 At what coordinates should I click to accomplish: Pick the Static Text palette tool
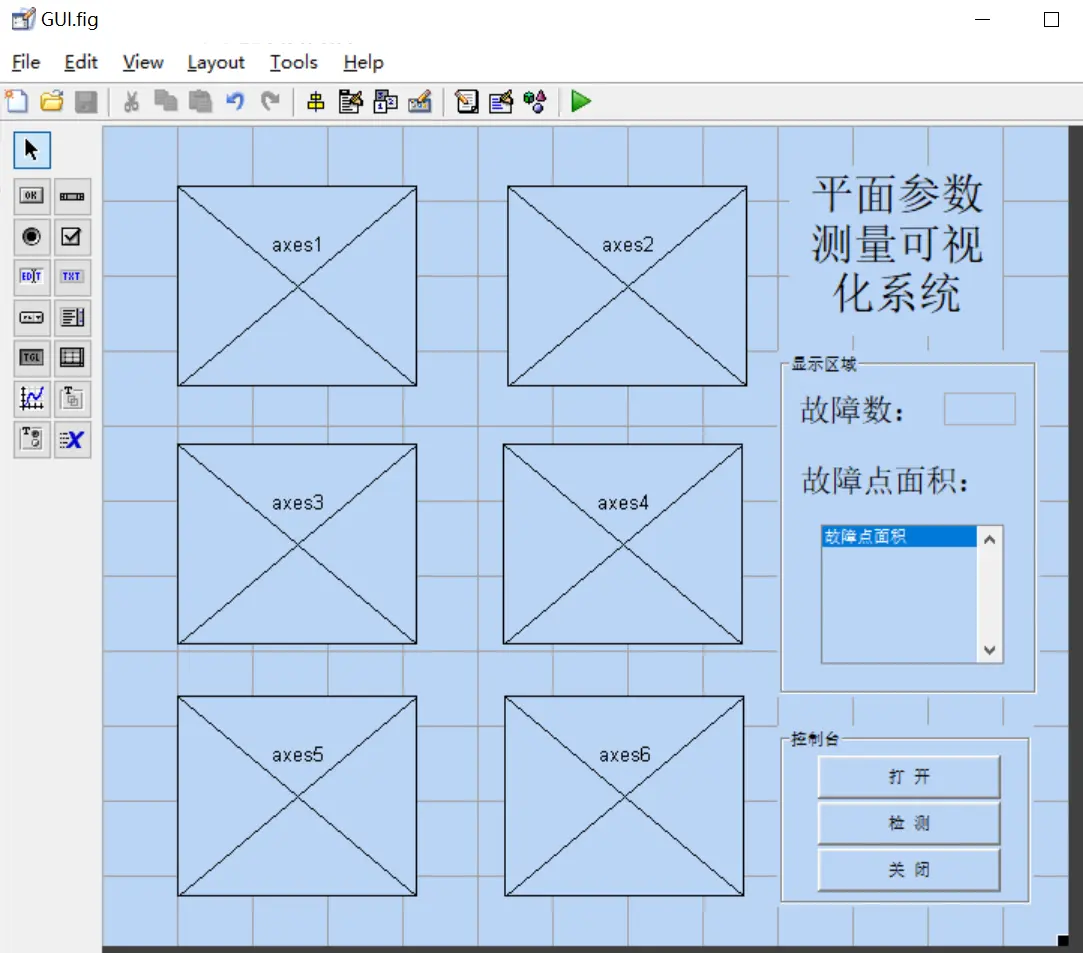pyautogui.click(x=72, y=277)
